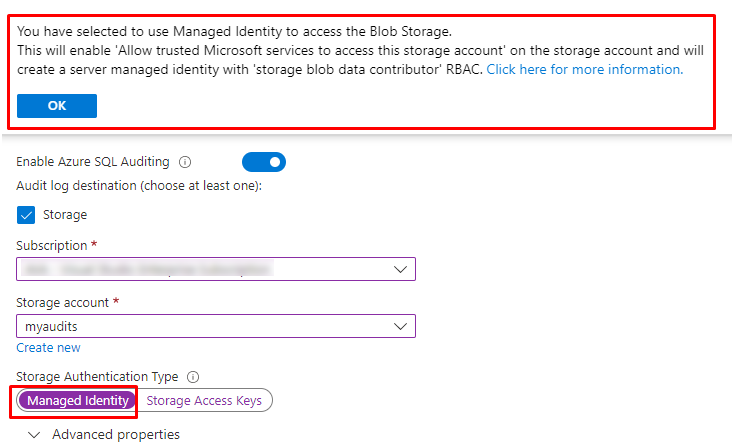Click the 'Storage' label next to the checkbox
This screenshot has width=737, height=448.
coord(65,214)
